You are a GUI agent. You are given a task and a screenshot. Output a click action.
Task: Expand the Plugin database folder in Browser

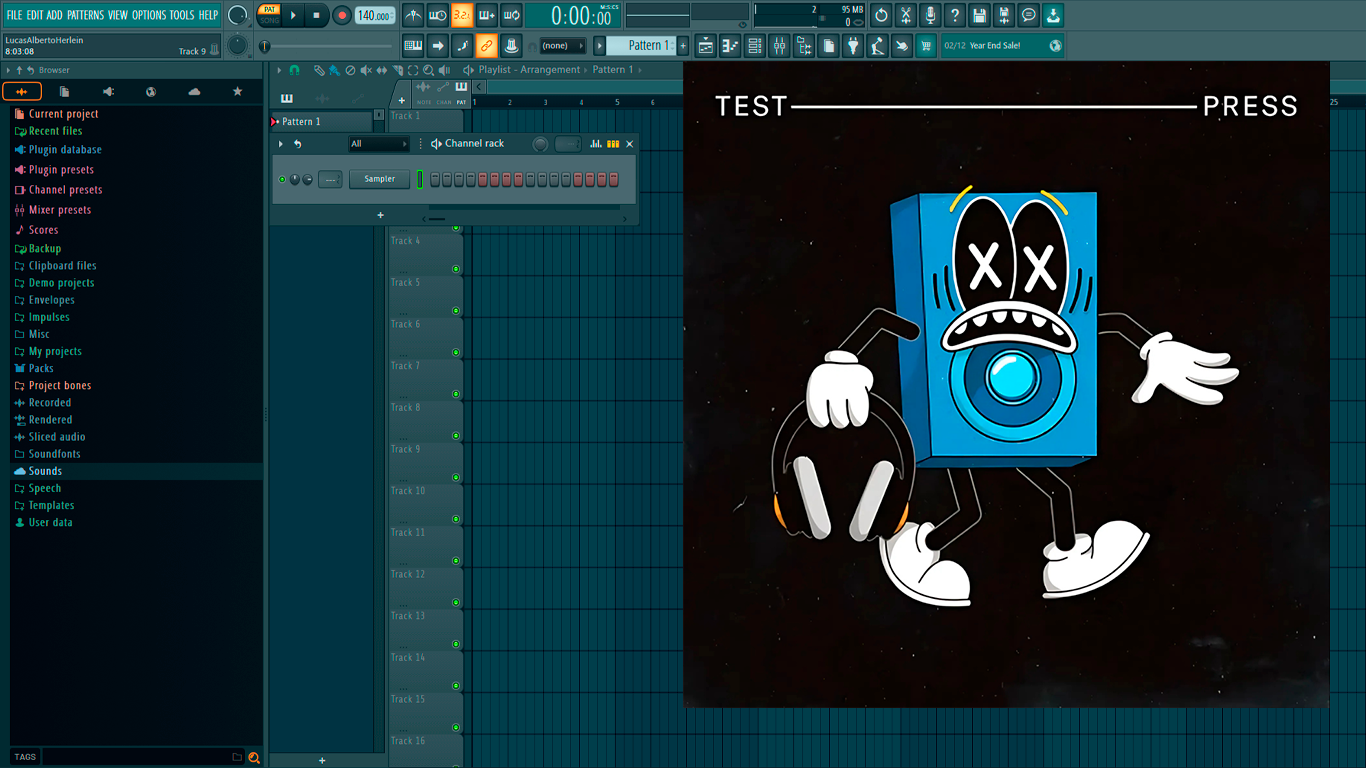(65, 150)
